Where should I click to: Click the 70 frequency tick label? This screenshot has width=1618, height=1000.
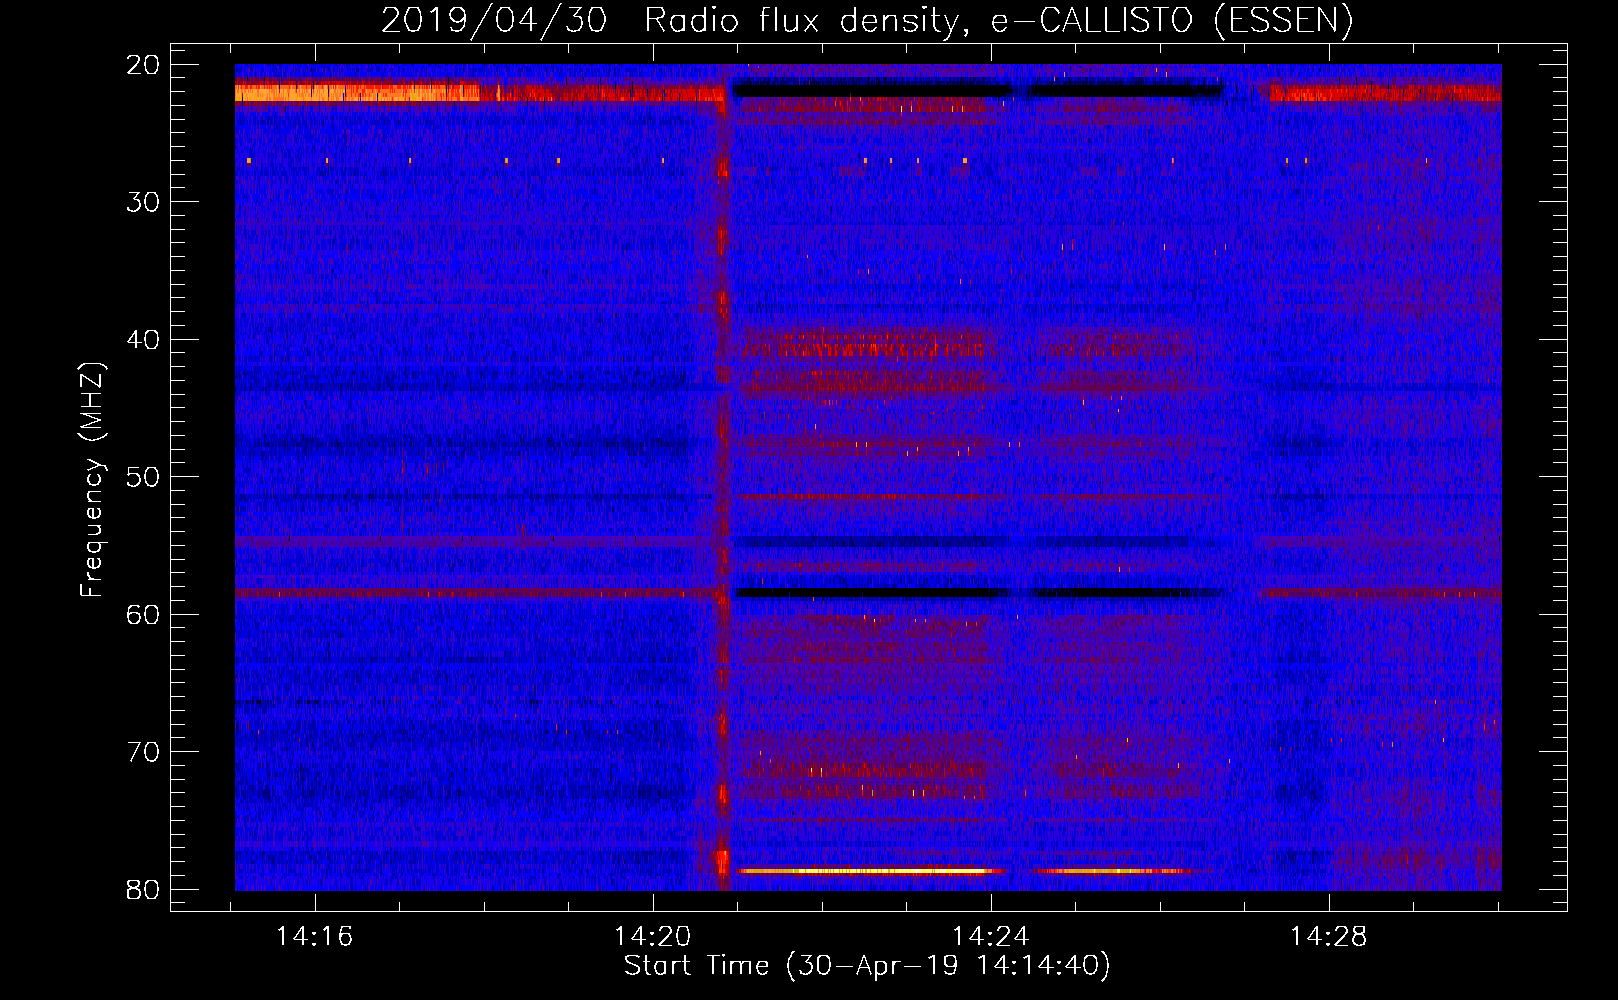(143, 752)
